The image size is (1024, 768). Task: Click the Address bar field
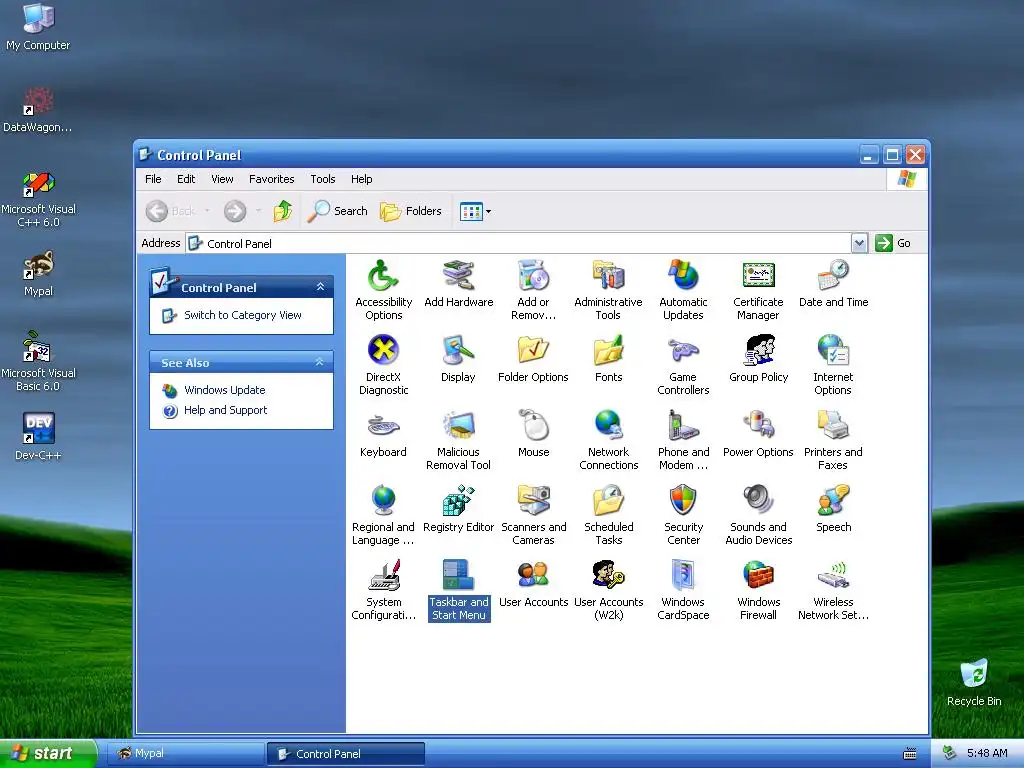518,243
